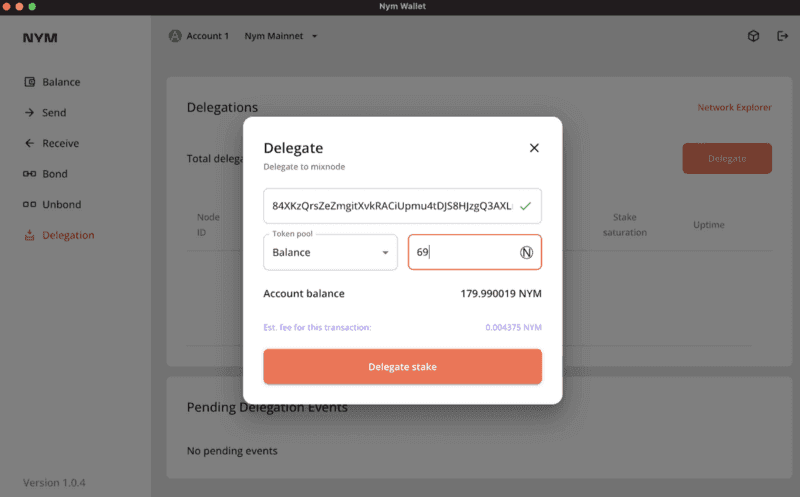Close the Delegate dialog with X
This screenshot has height=497, width=800.
click(x=534, y=148)
